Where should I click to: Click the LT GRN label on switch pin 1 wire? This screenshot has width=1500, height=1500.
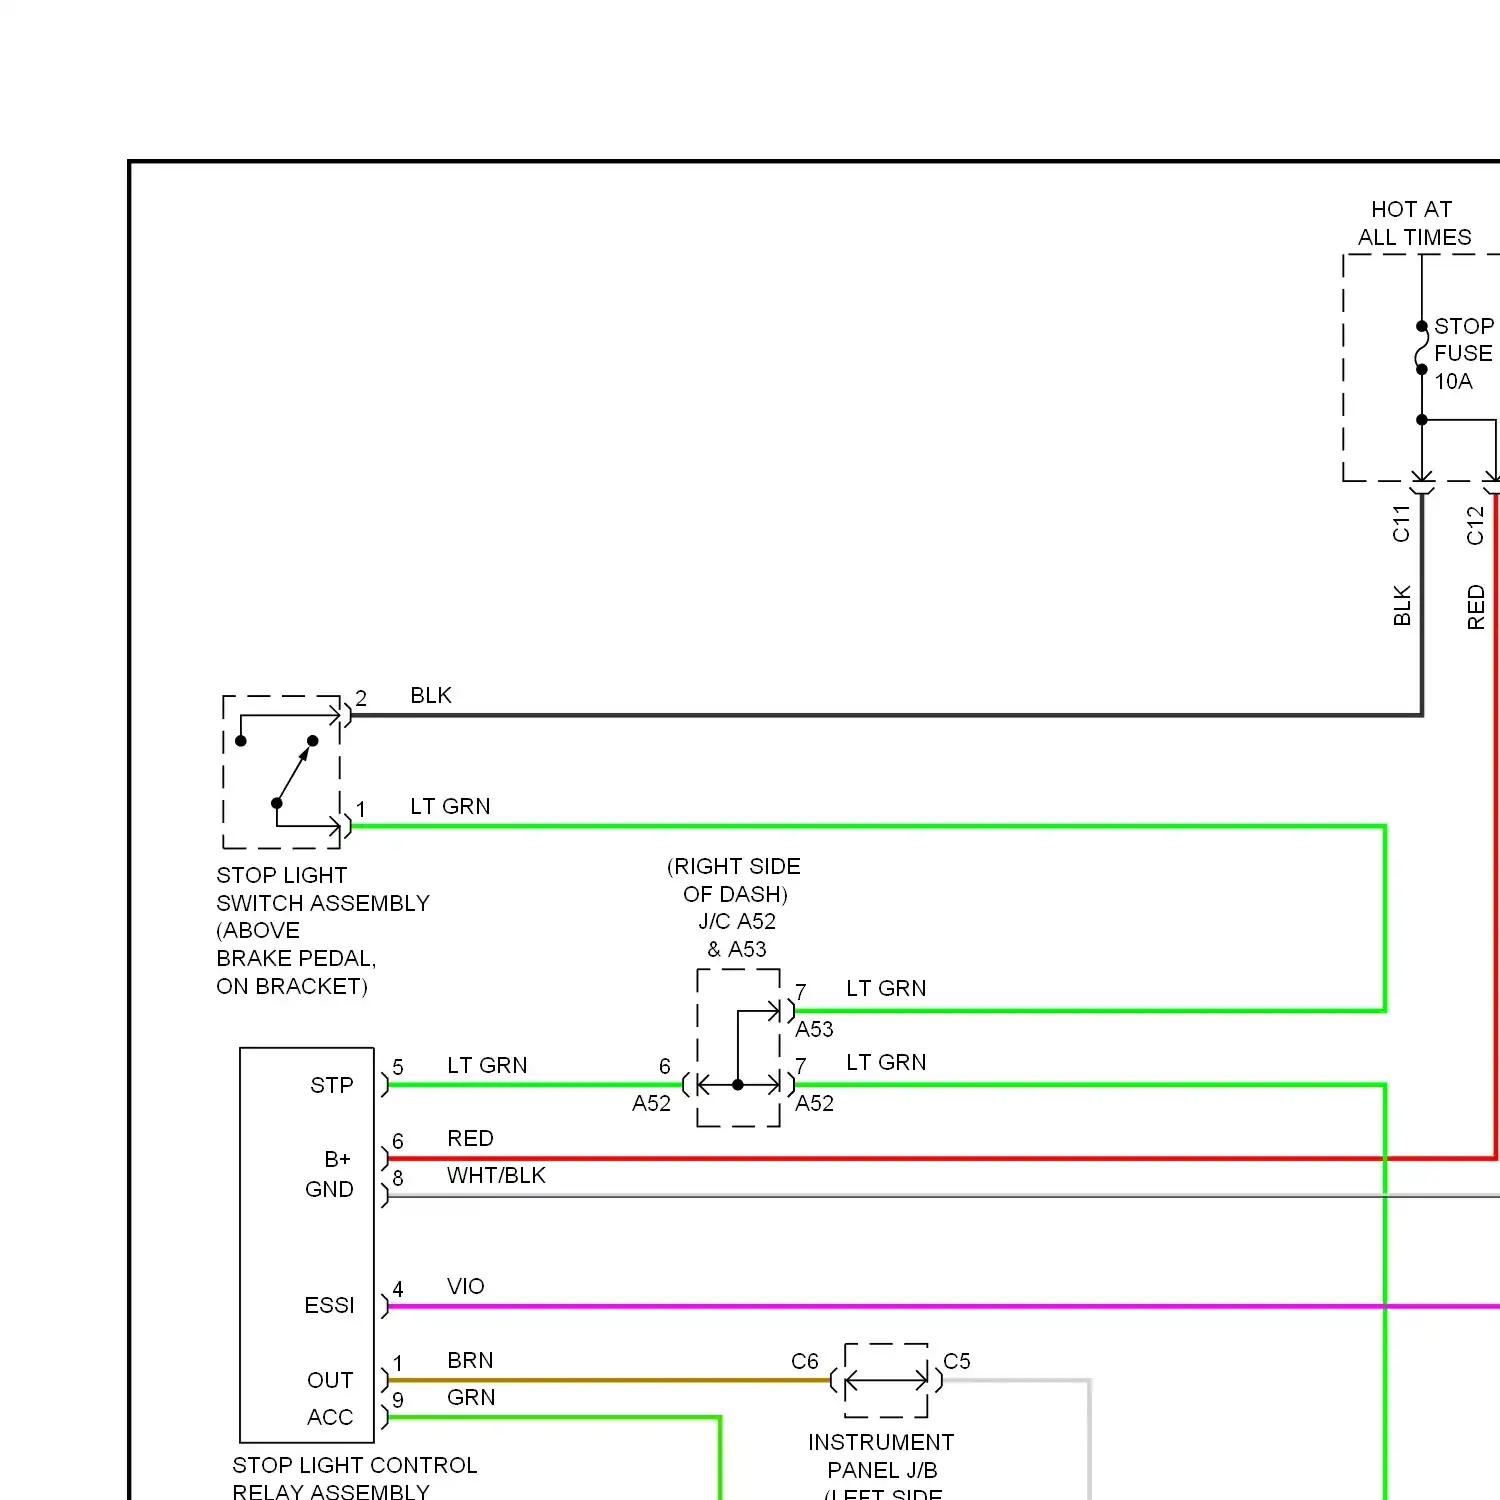tap(450, 806)
